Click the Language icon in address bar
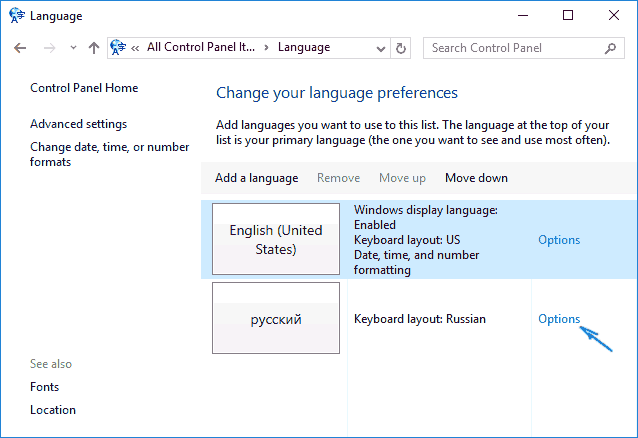 [x=118, y=47]
